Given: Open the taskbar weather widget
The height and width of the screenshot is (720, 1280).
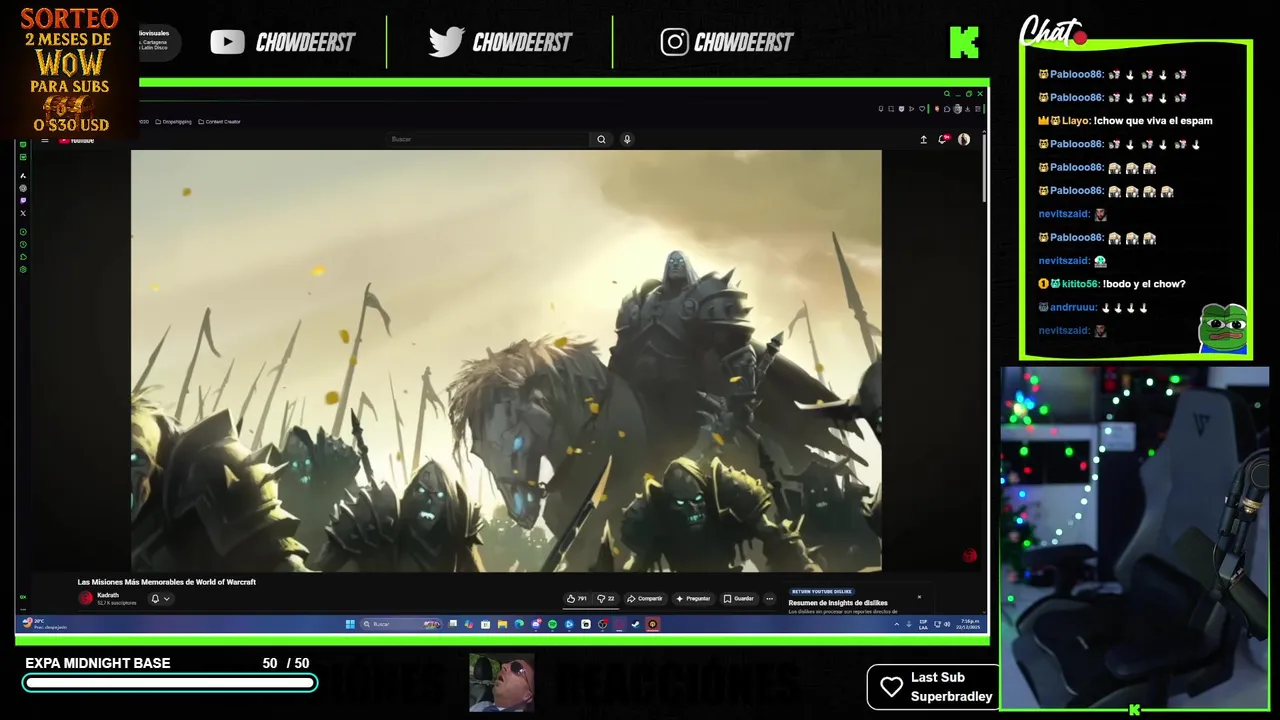Looking at the screenshot, I should click(x=45, y=624).
